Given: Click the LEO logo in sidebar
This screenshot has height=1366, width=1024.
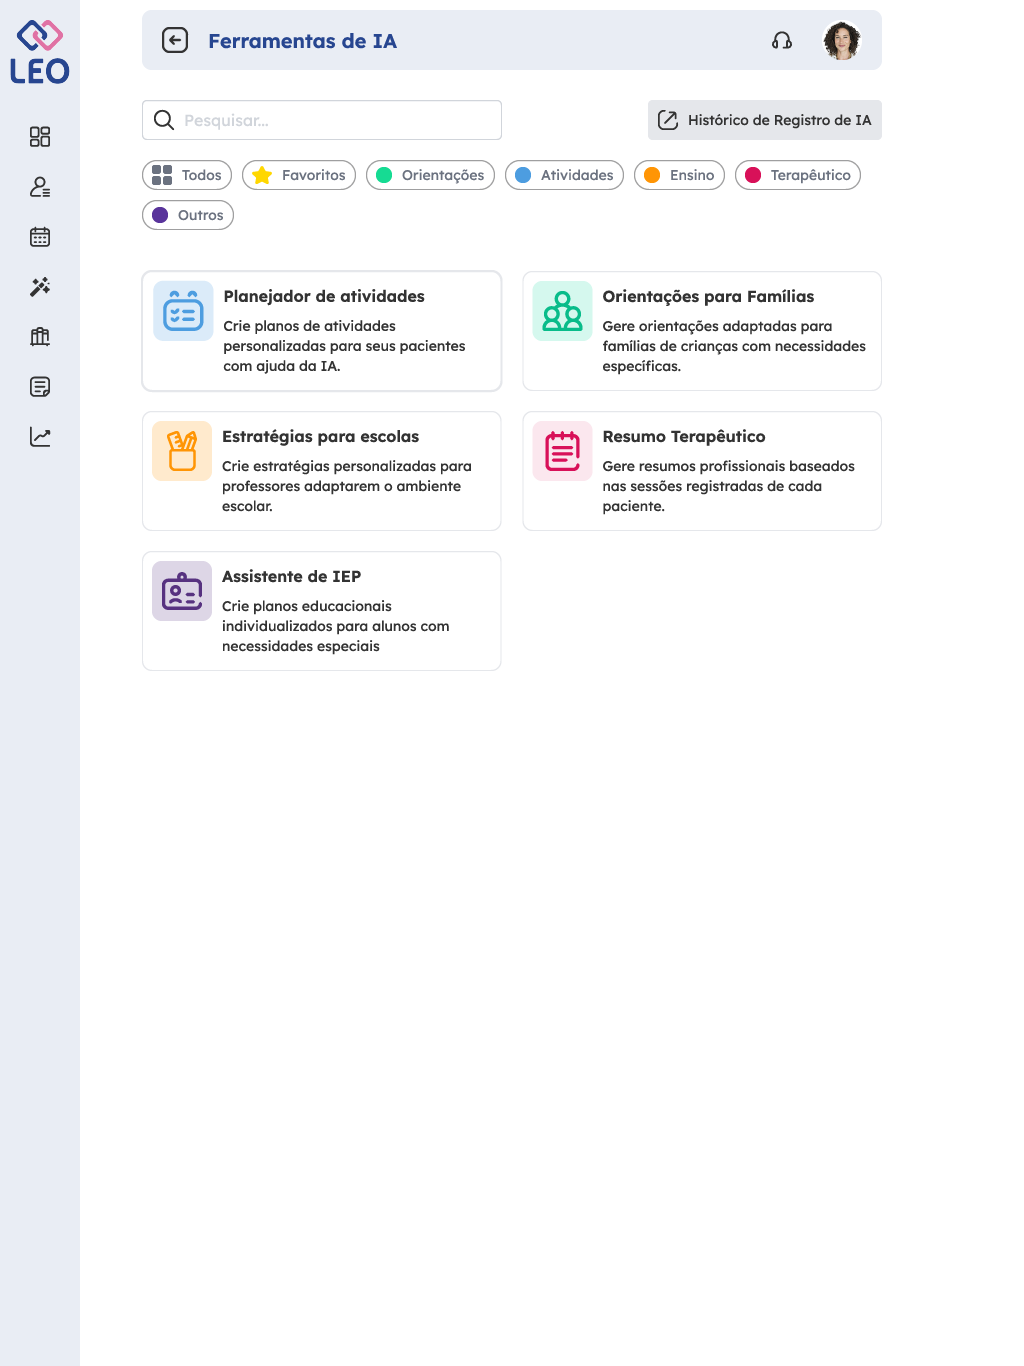Looking at the screenshot, I should (x=40, y=52).
